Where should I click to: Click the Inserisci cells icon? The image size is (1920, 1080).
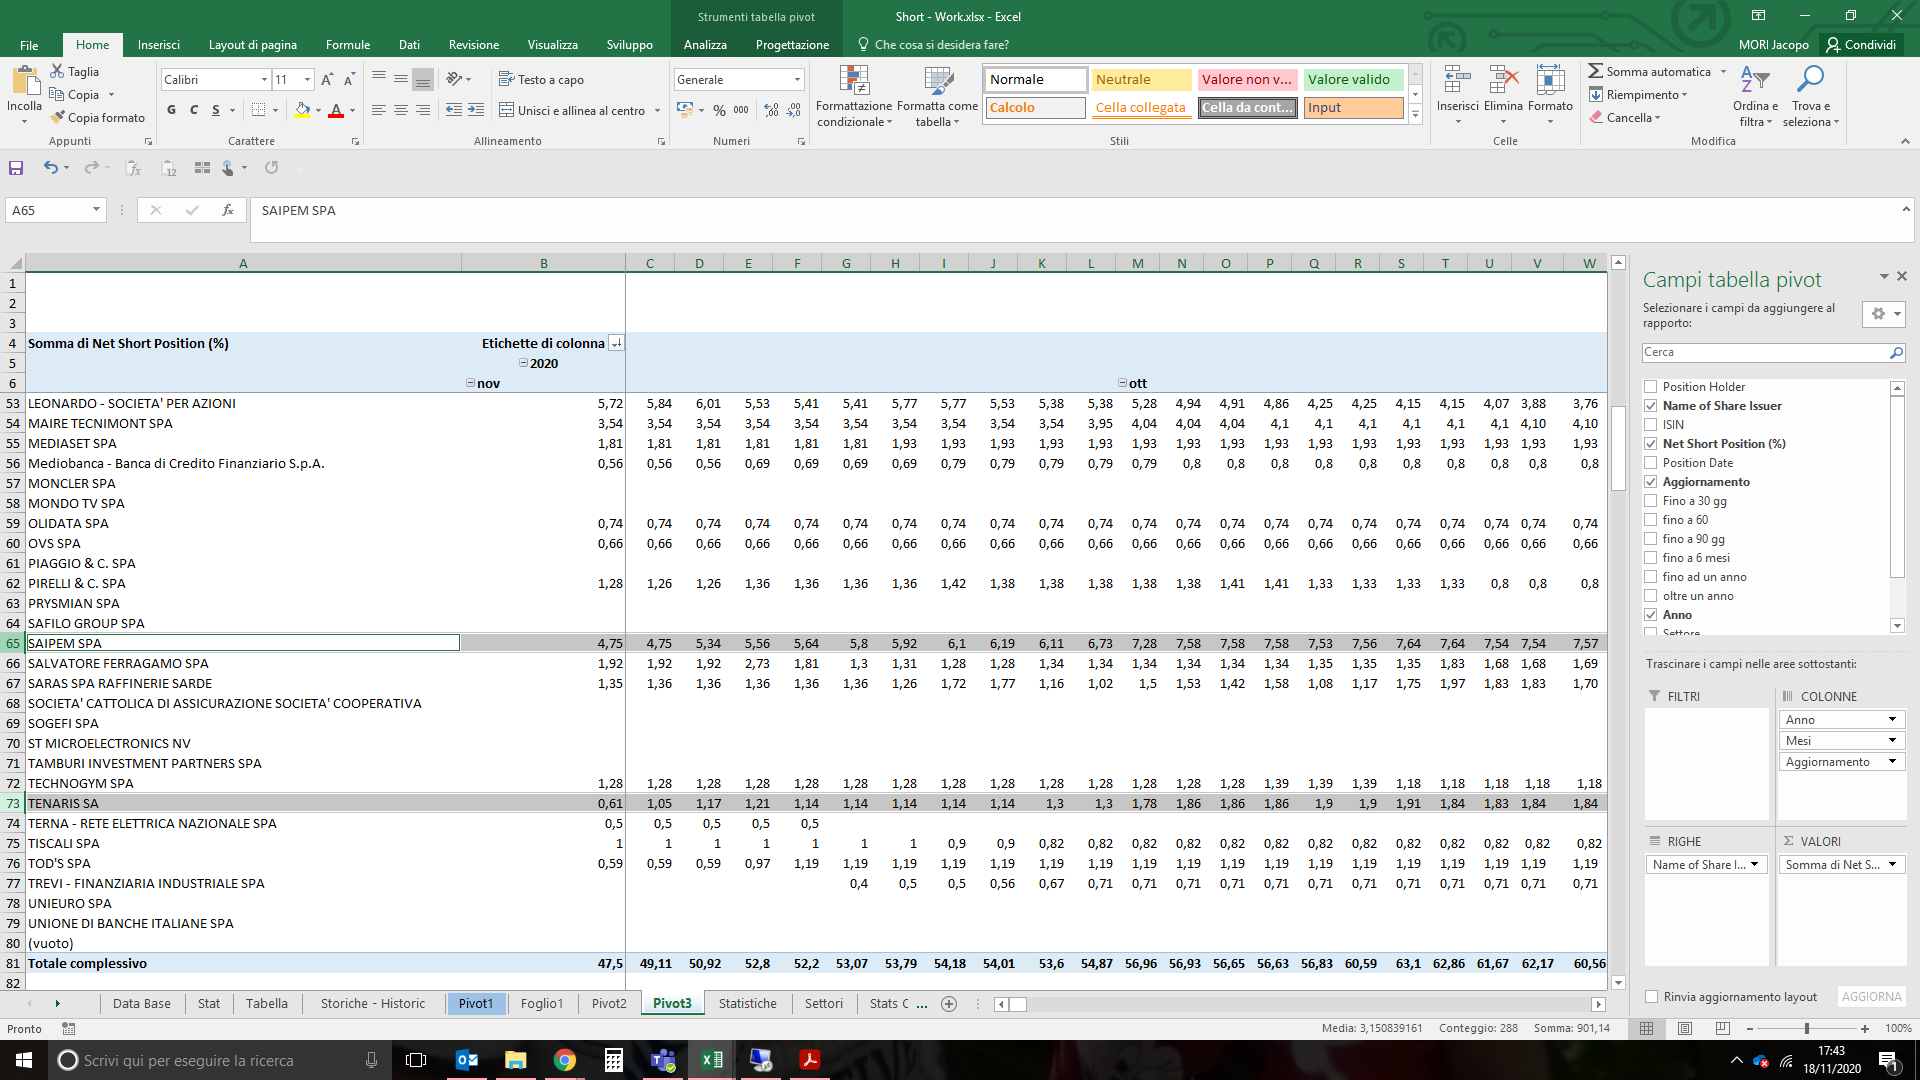(1457, 80)
